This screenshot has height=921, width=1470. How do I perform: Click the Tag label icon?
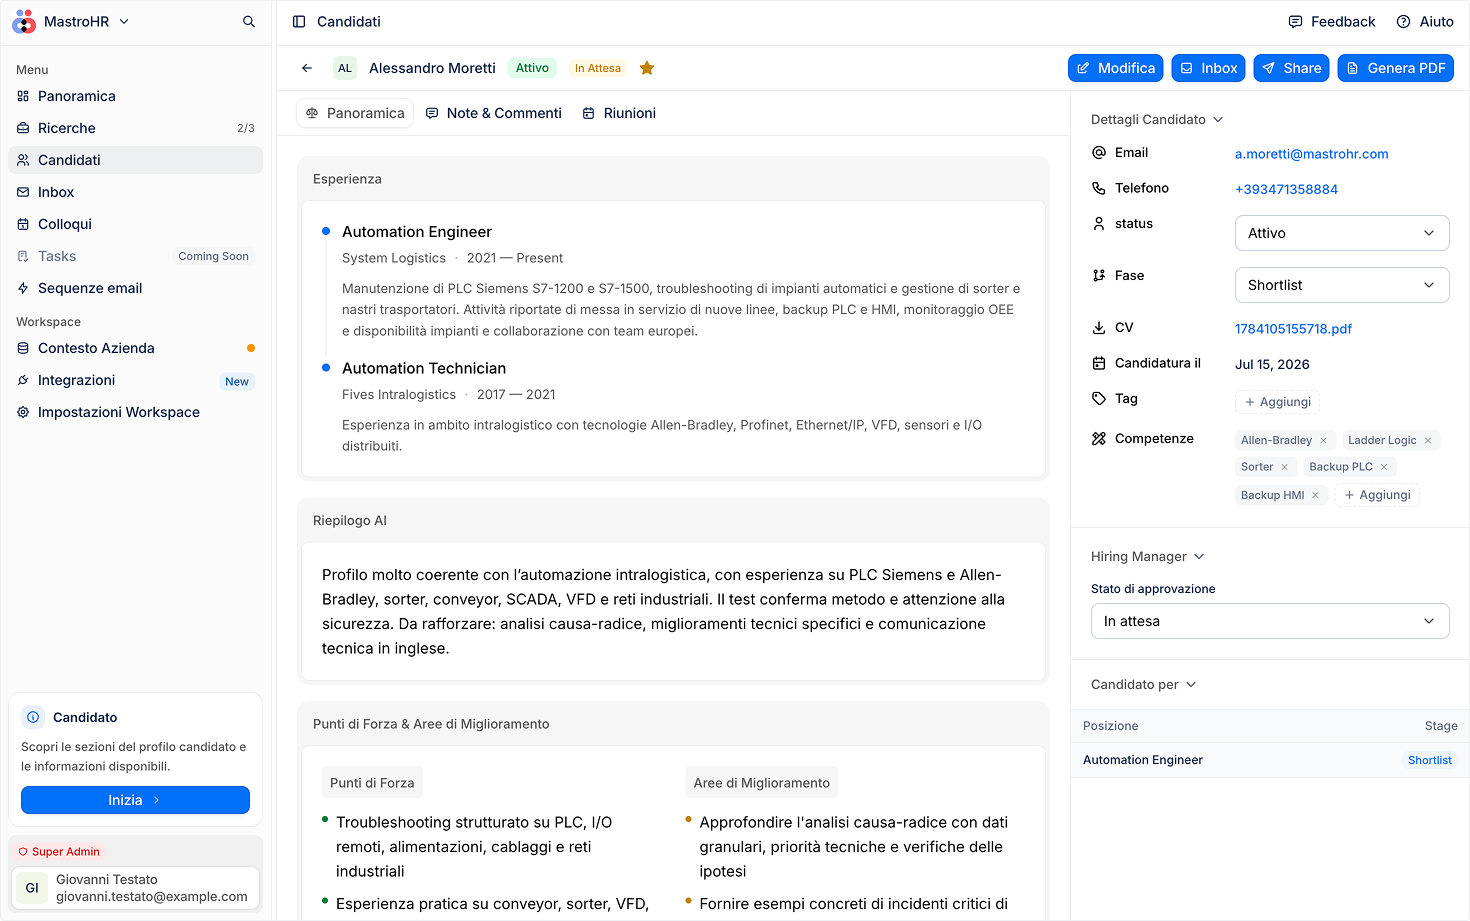1099,398
